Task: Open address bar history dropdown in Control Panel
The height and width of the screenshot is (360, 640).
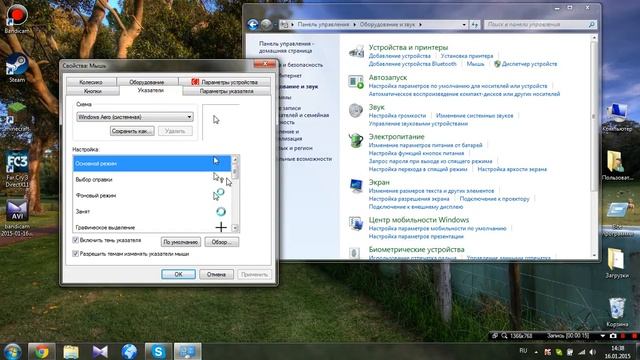Action: 464,25
